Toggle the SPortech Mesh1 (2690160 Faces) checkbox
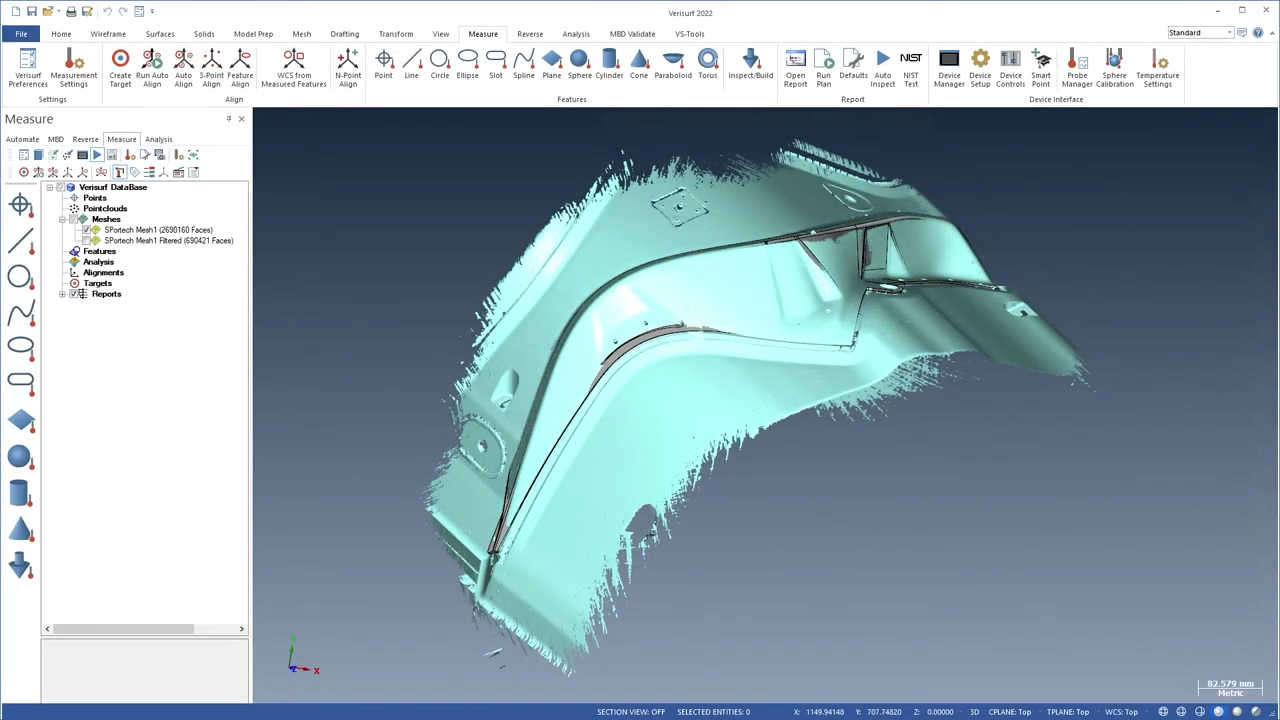The image size is (1280, 720). [86, 230]
